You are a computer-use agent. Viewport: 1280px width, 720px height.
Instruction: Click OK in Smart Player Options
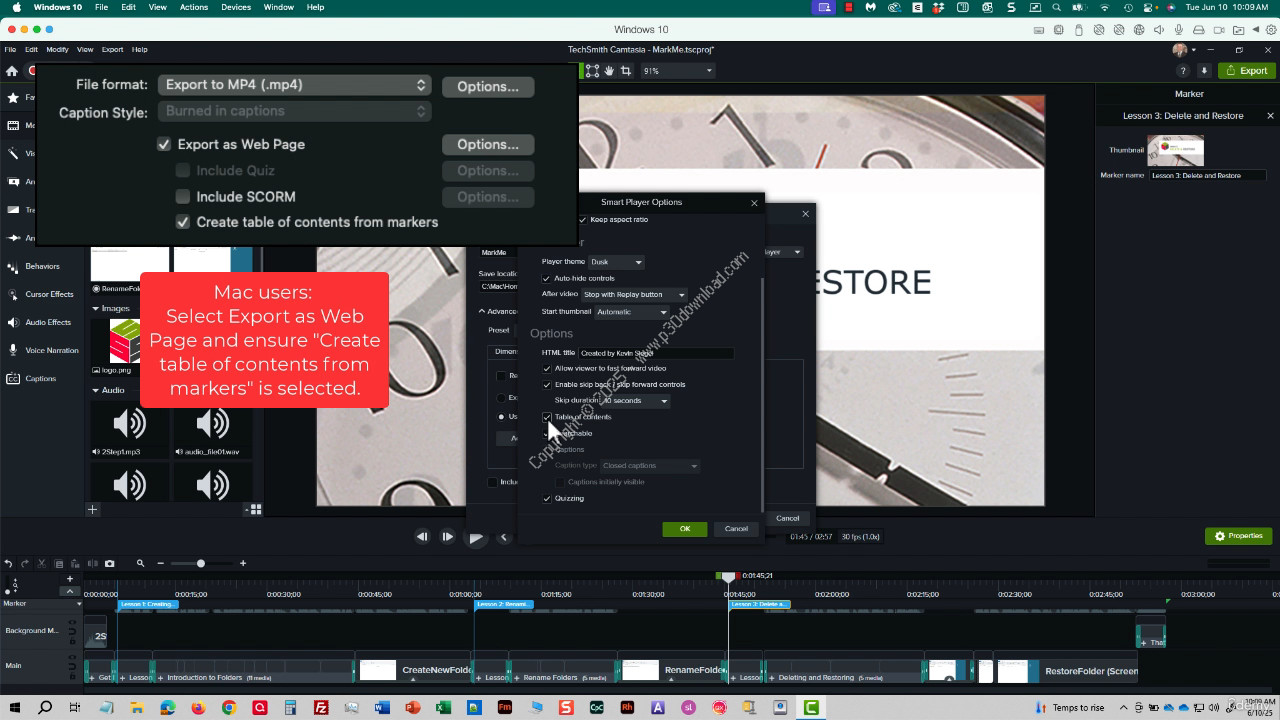pyautogui.click(x=684, y=529)
